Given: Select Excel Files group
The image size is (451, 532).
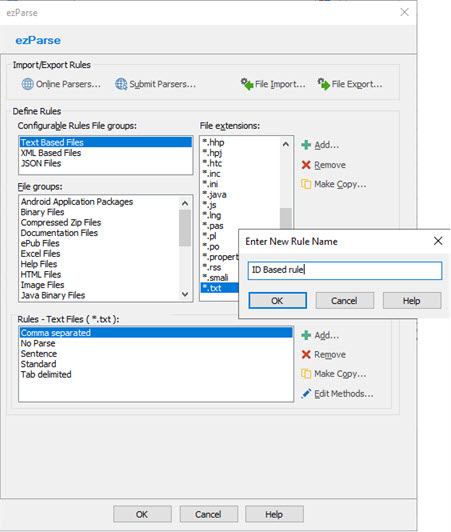Looking at the screenshot, I should pyautogui.click(x=99, y=254).
